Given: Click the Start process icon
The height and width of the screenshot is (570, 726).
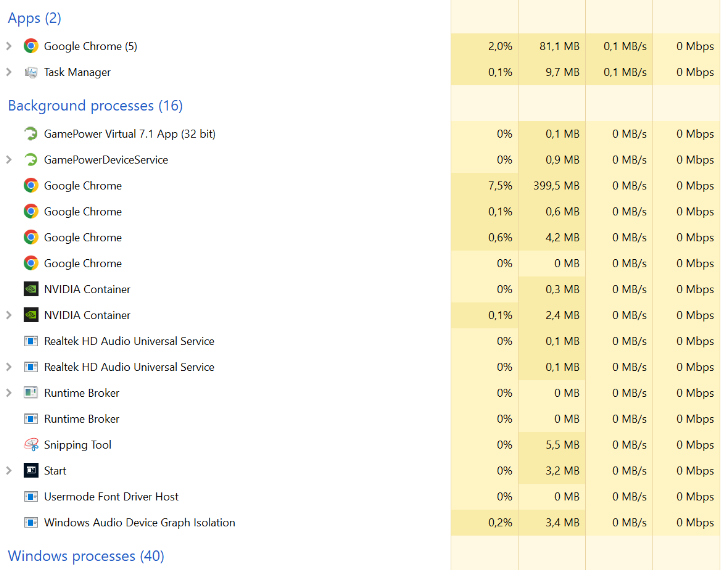Looking at the screenshot, I should (x=31, y=470).
